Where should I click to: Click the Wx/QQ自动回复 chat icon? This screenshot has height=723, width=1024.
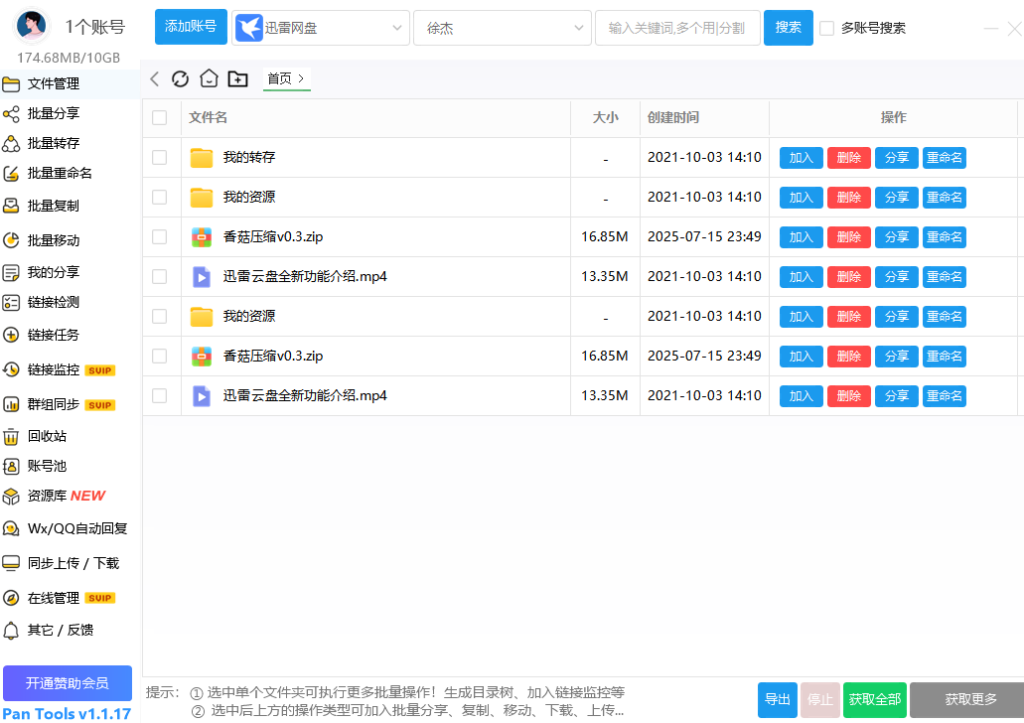[11, 528]
